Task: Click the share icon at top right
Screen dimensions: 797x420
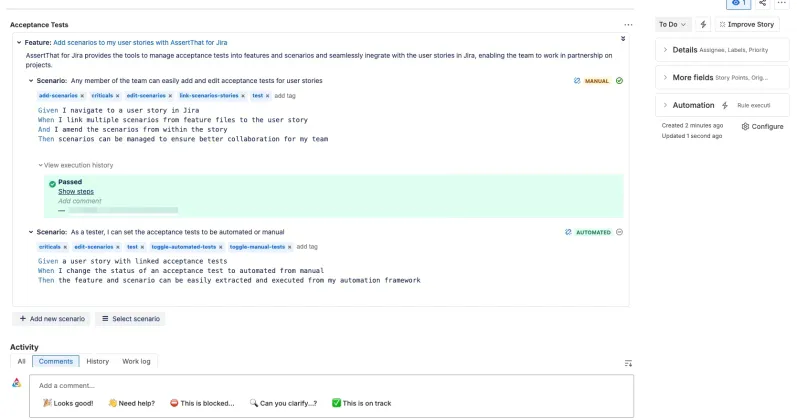Action: coord(762,3)
